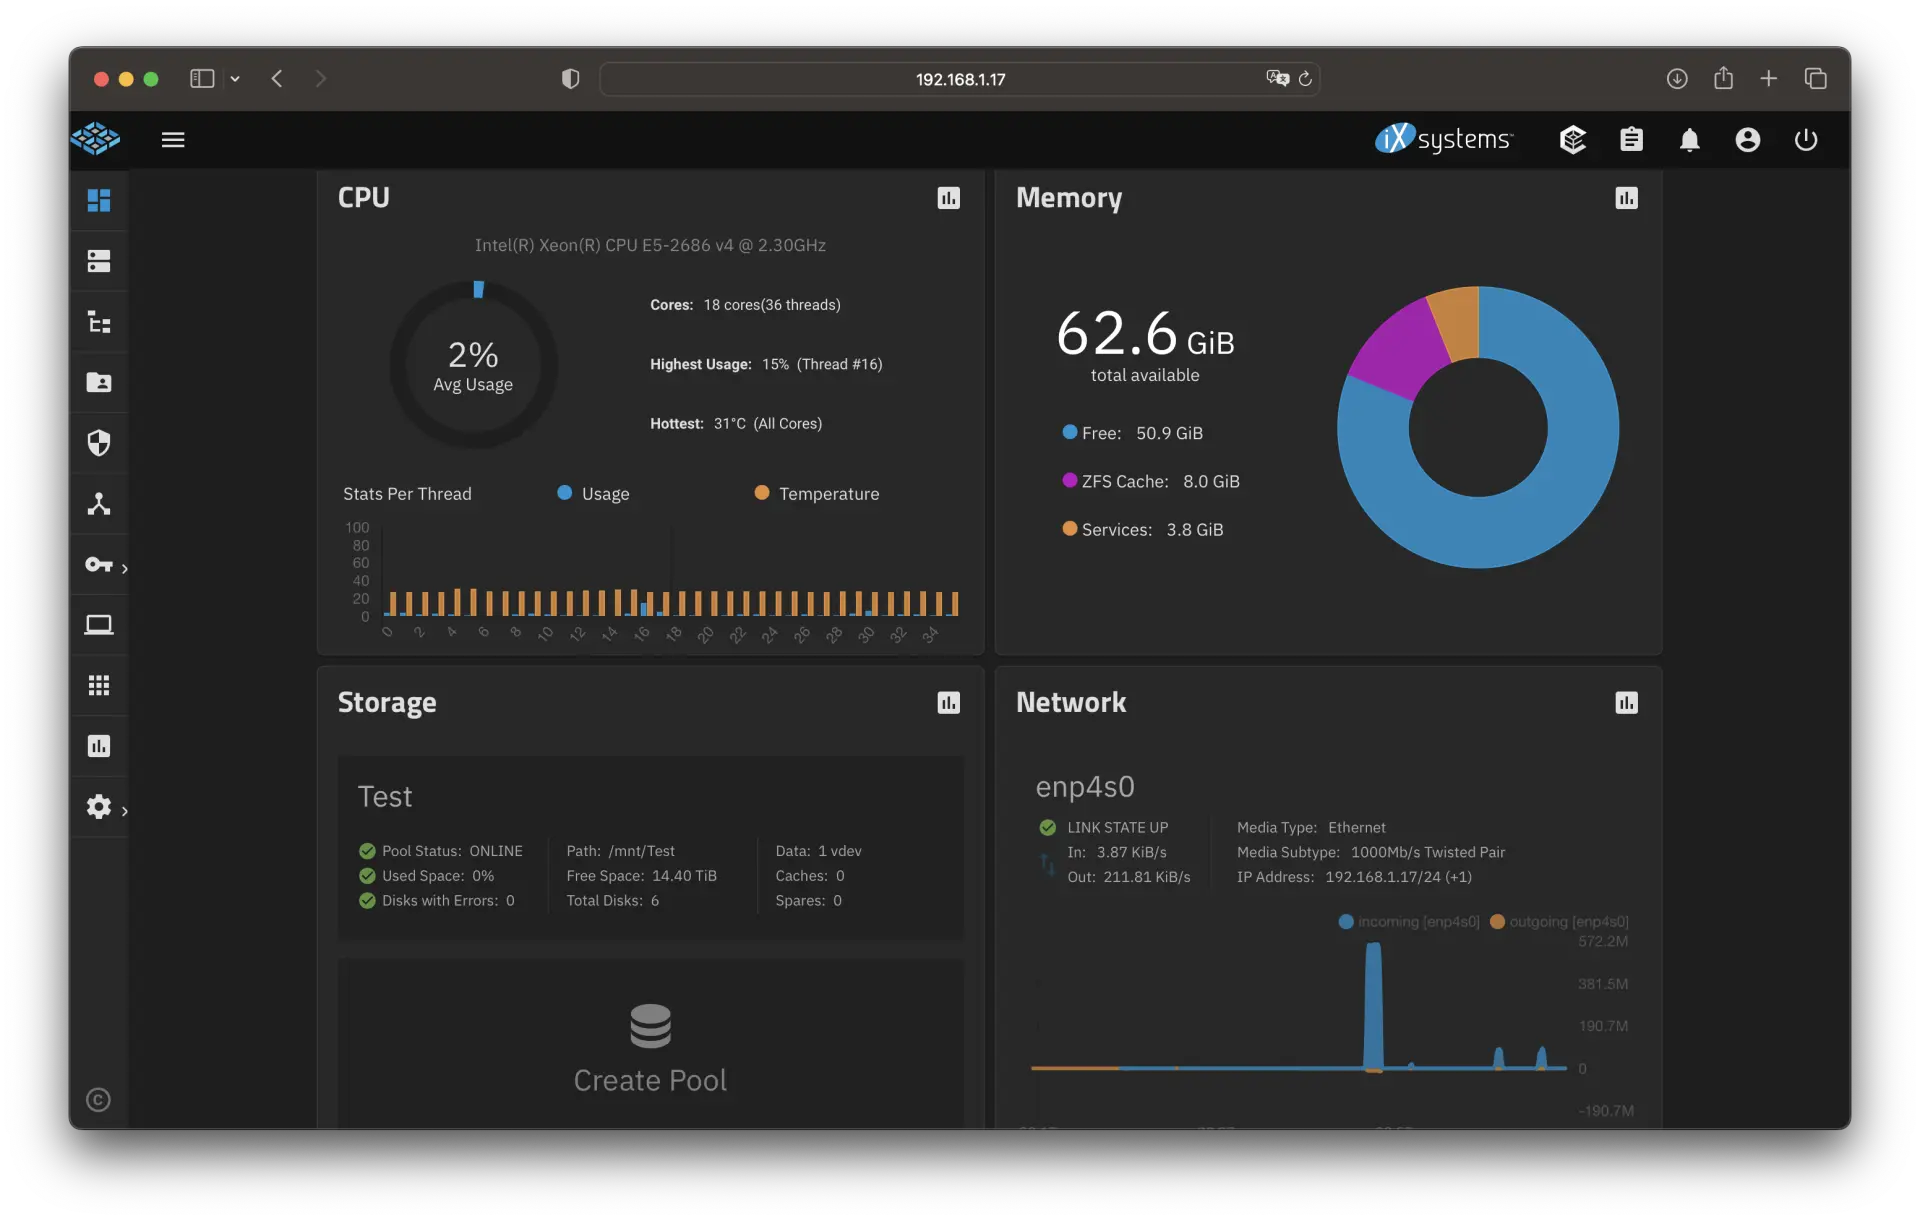Open the Storage section in the sidebar
Screen dimensions: 1920x1221
point(99,261)
